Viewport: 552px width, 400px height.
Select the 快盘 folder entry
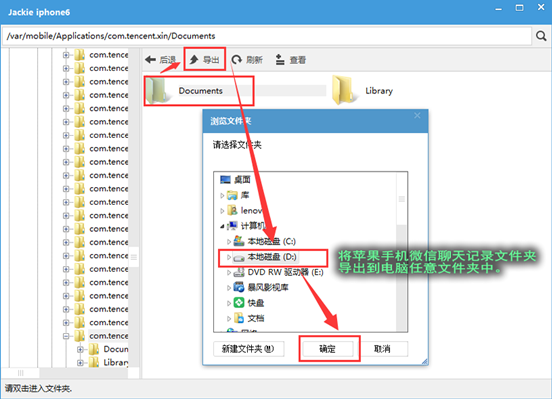click(249, 303)
